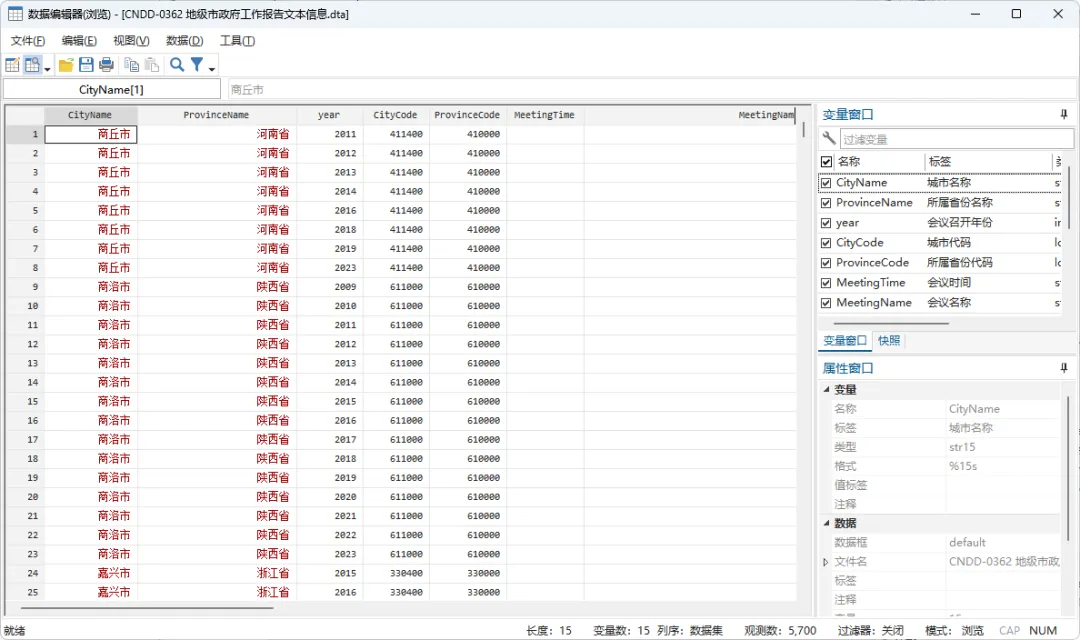Uncheck the year variable checkbox
The height and width of the screenshot is (640, 1080).
click(826, 223)
